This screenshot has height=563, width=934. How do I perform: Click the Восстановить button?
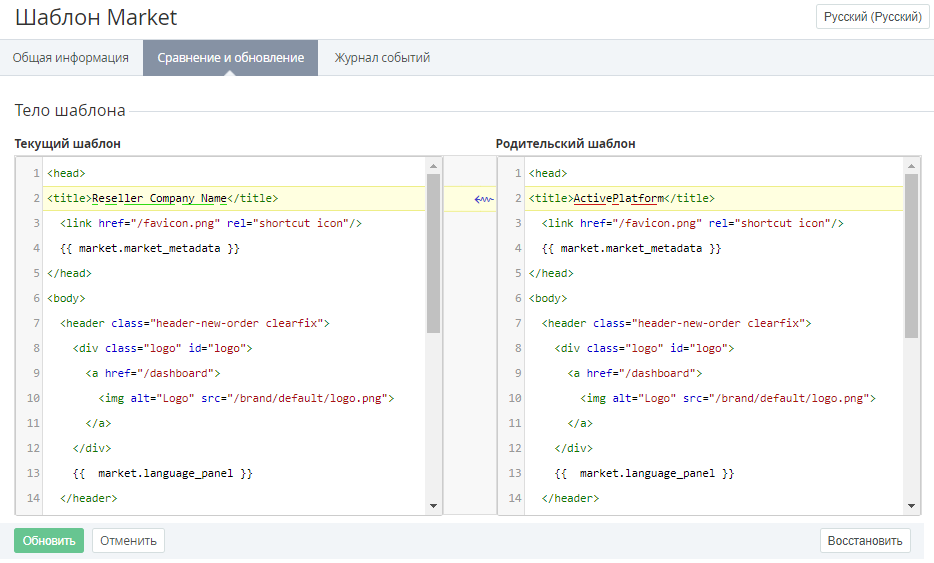click(865, 541)
